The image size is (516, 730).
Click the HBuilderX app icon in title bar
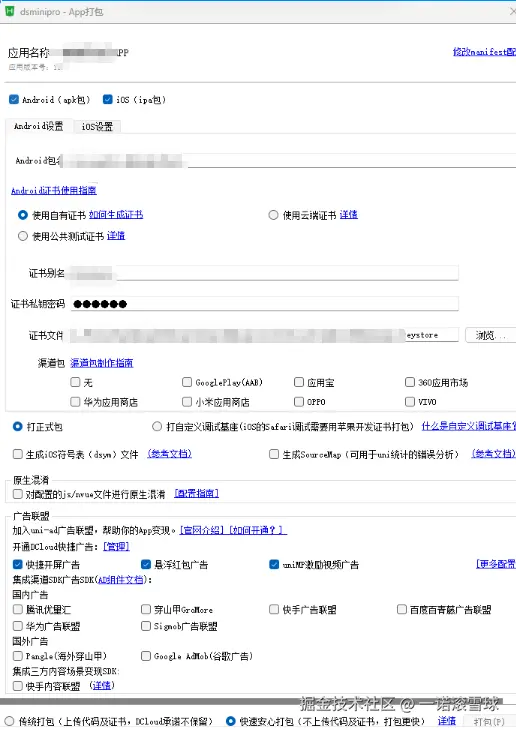[9, 11]
